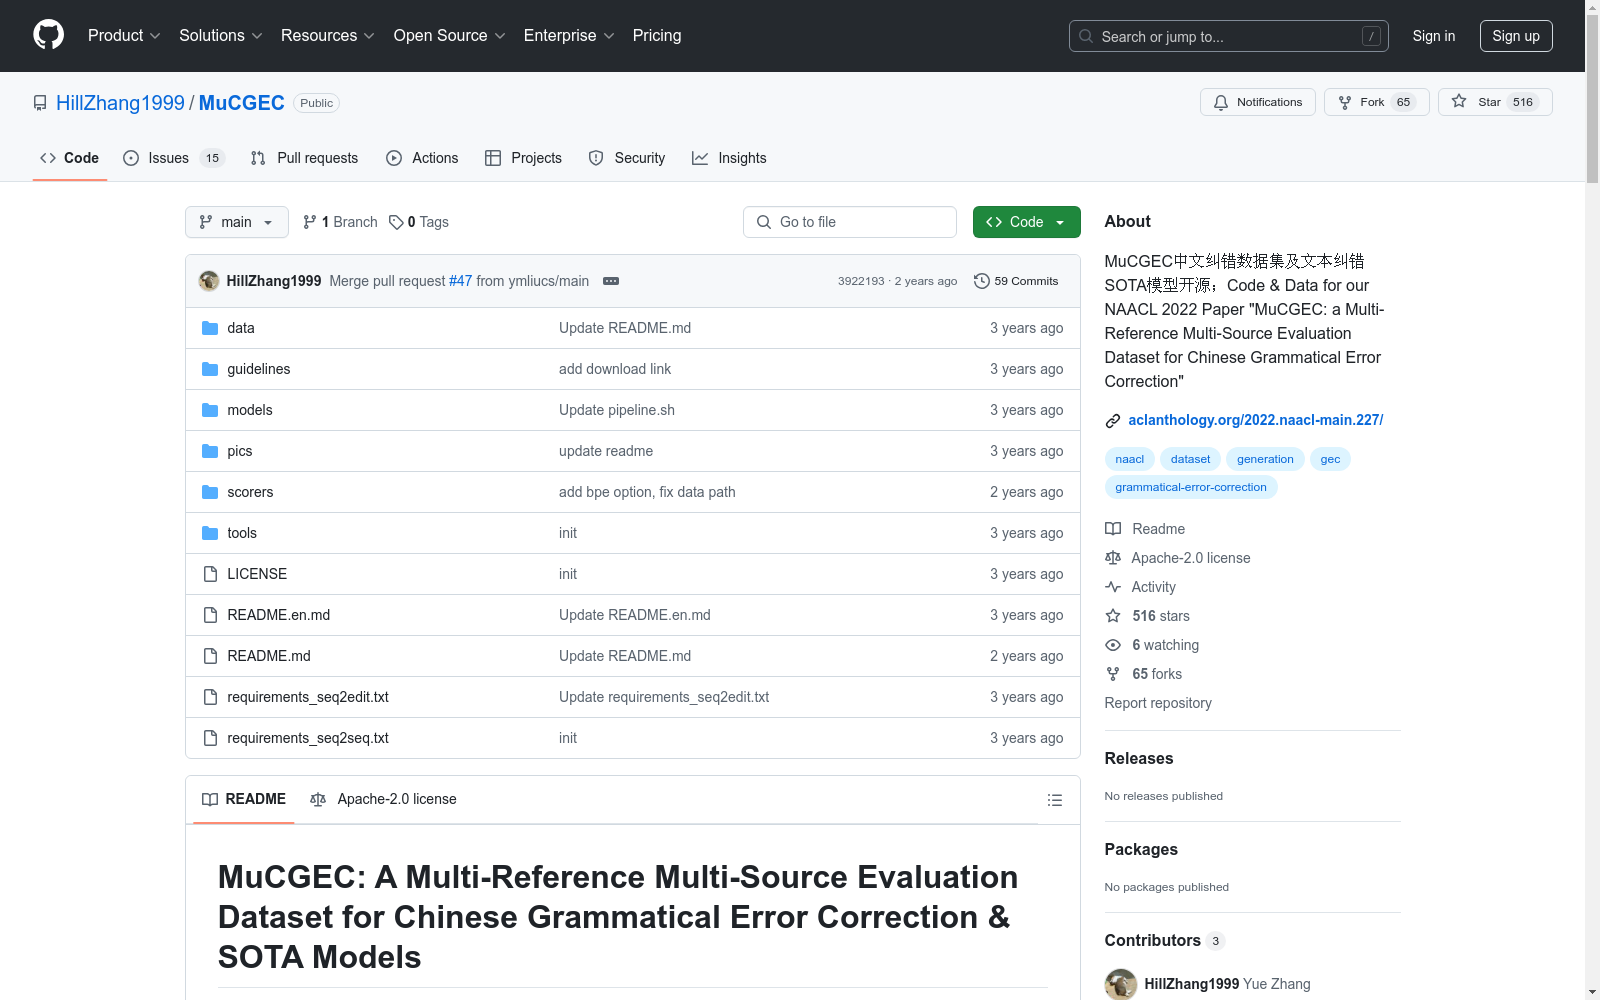Image resolution: width=1600 pixels, height=1000 pixels.
Task: Click the generation topic tag
Action: tap(1265, 459)
